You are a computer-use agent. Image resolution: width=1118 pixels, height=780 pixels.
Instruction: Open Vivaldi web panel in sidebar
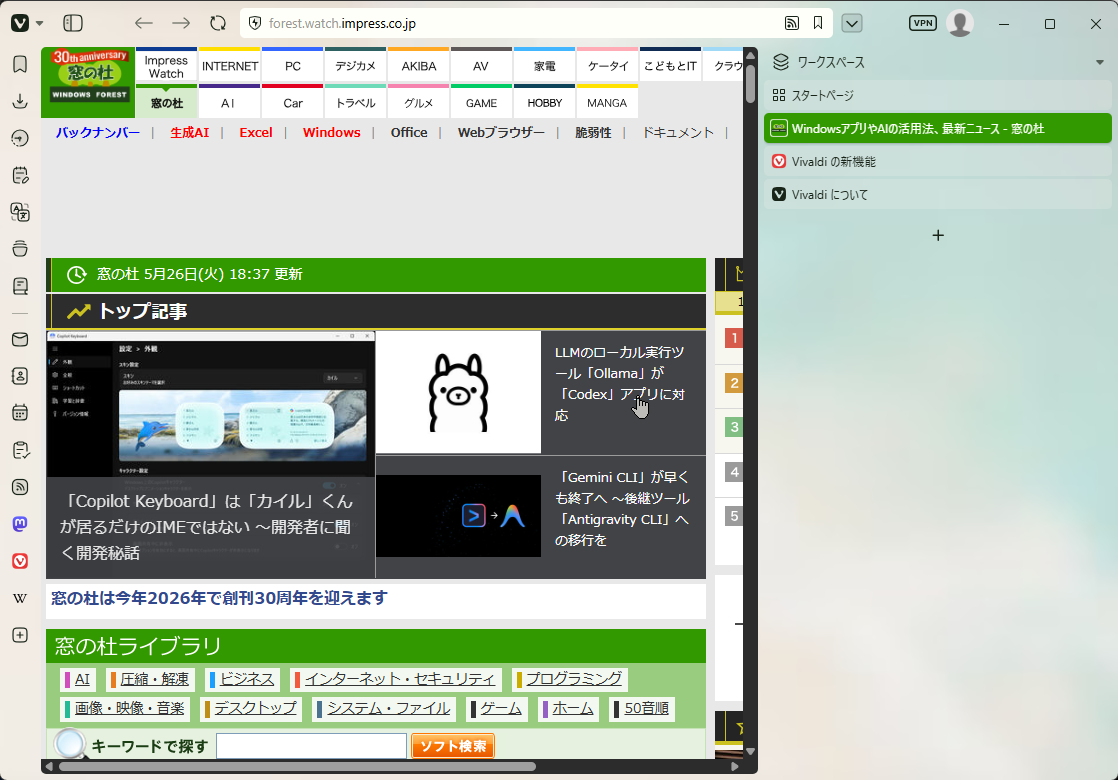click(20, 561)
